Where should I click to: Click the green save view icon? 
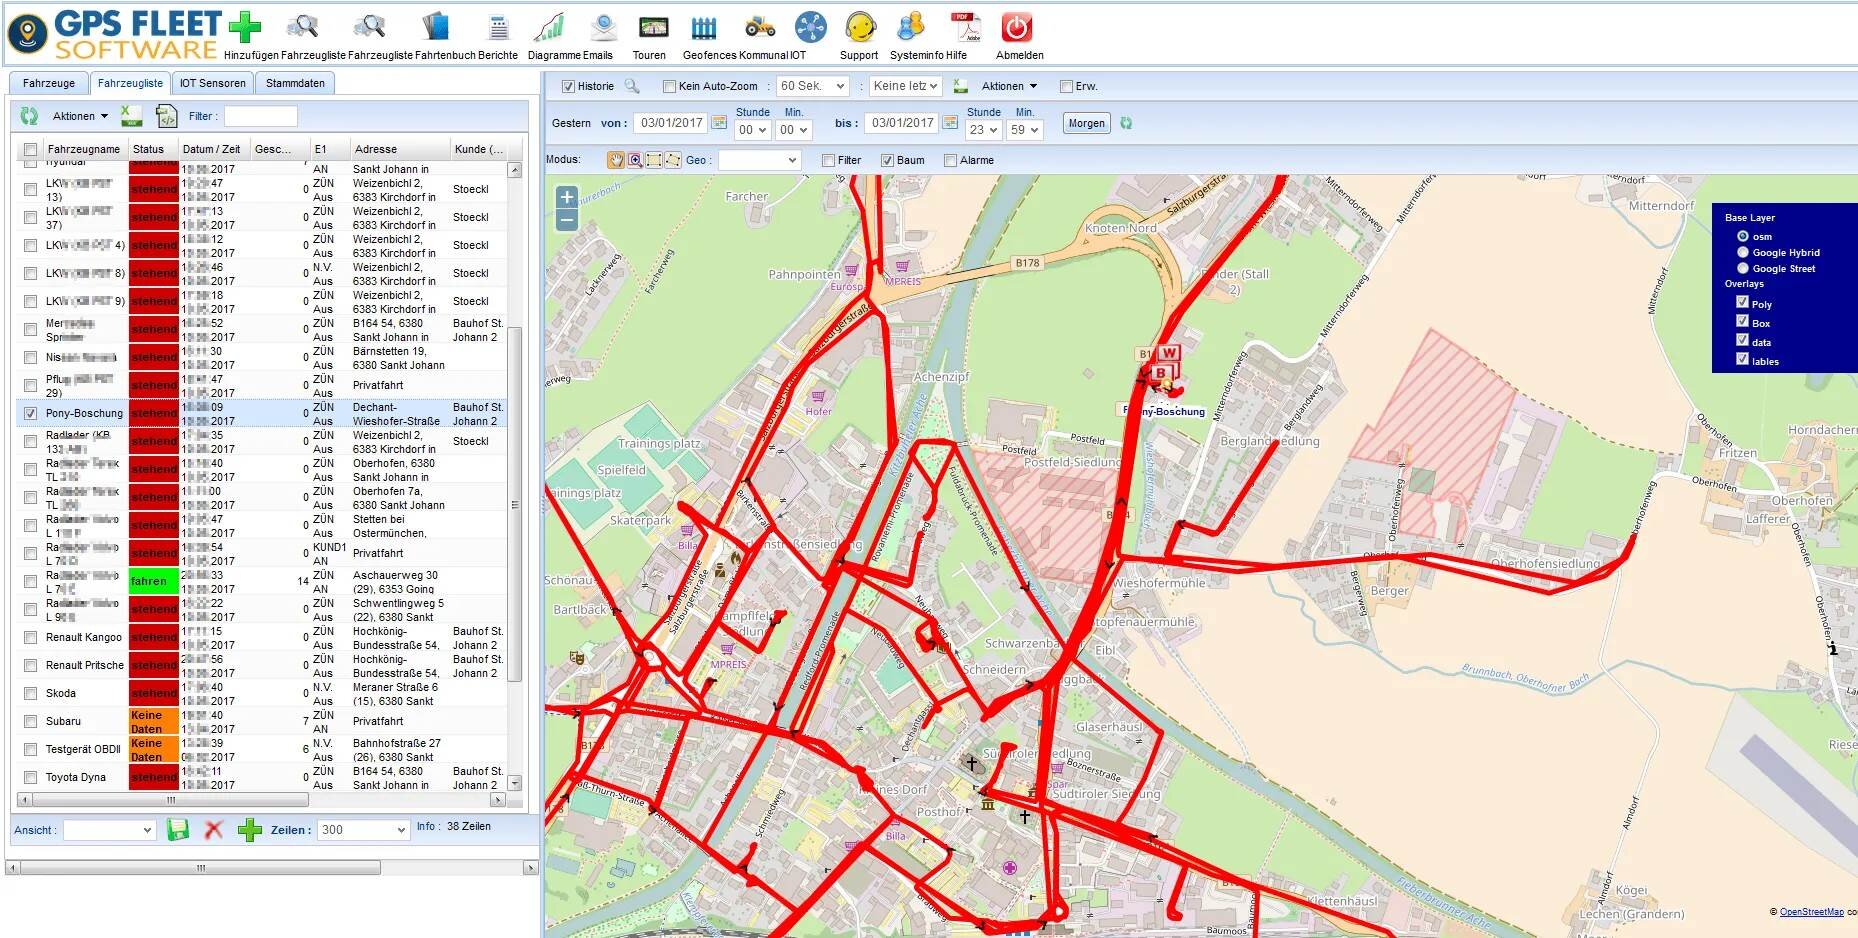[x=178, y=830]
